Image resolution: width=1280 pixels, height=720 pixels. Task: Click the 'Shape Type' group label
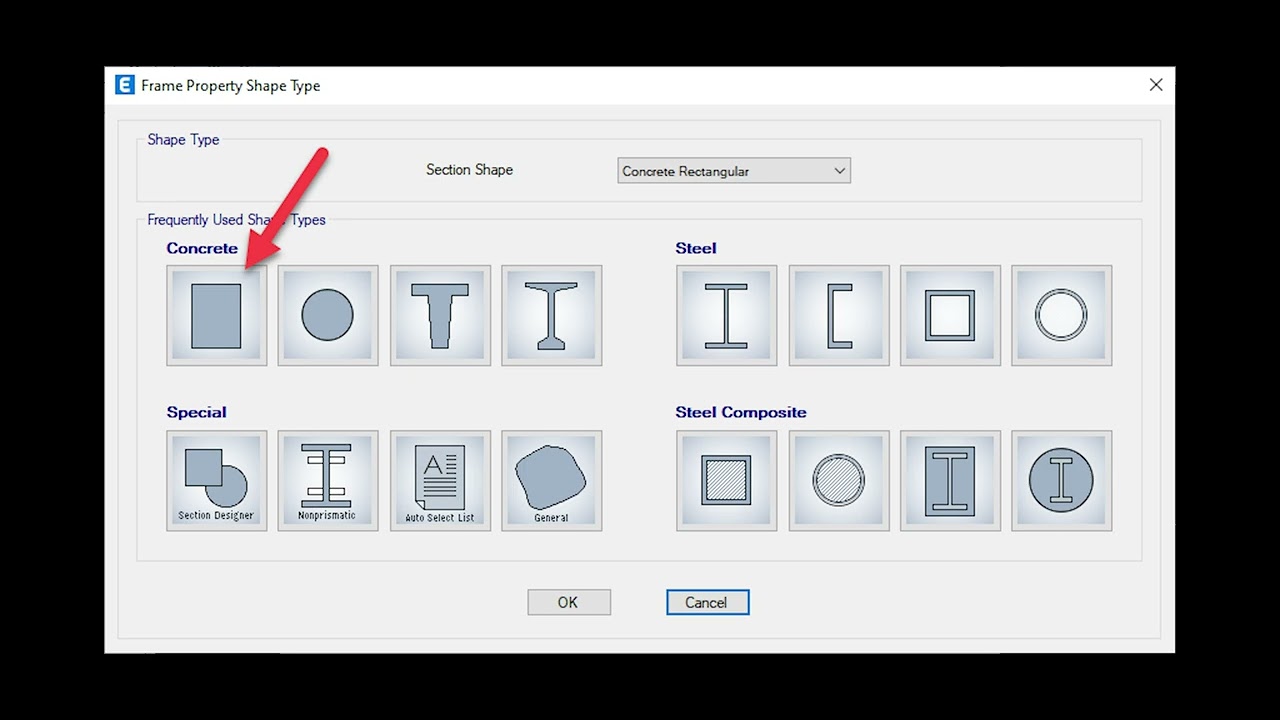pos(183,140)
